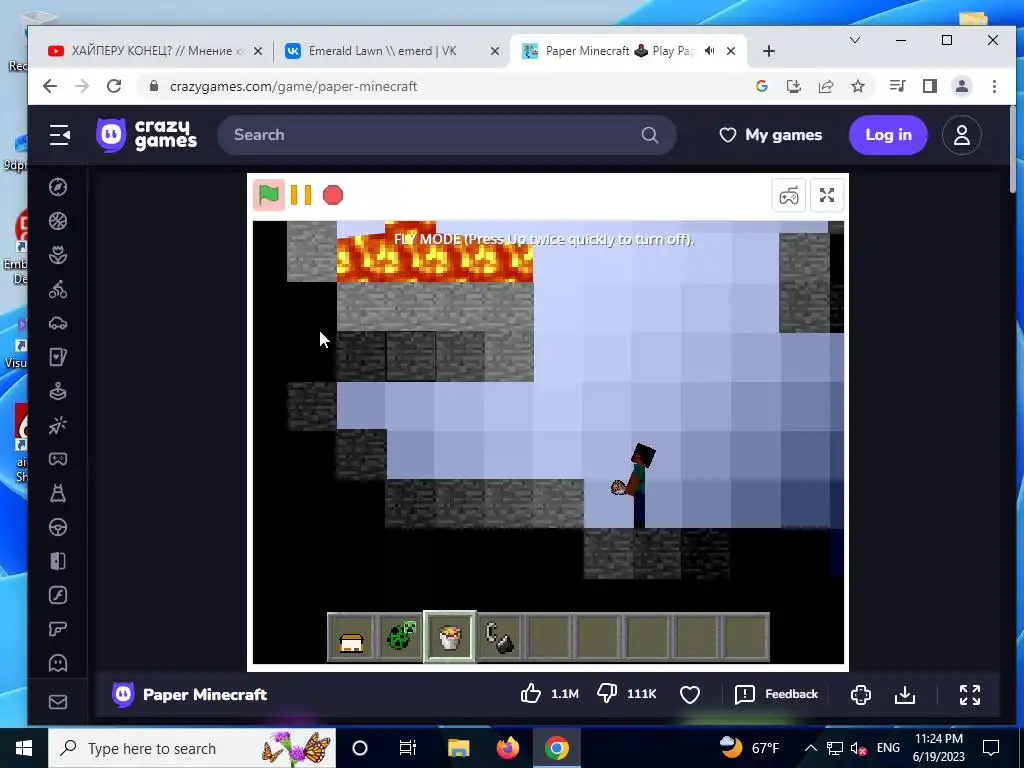
Task: Click the Google icon in address bar
Action: click(x=761, y=86)
